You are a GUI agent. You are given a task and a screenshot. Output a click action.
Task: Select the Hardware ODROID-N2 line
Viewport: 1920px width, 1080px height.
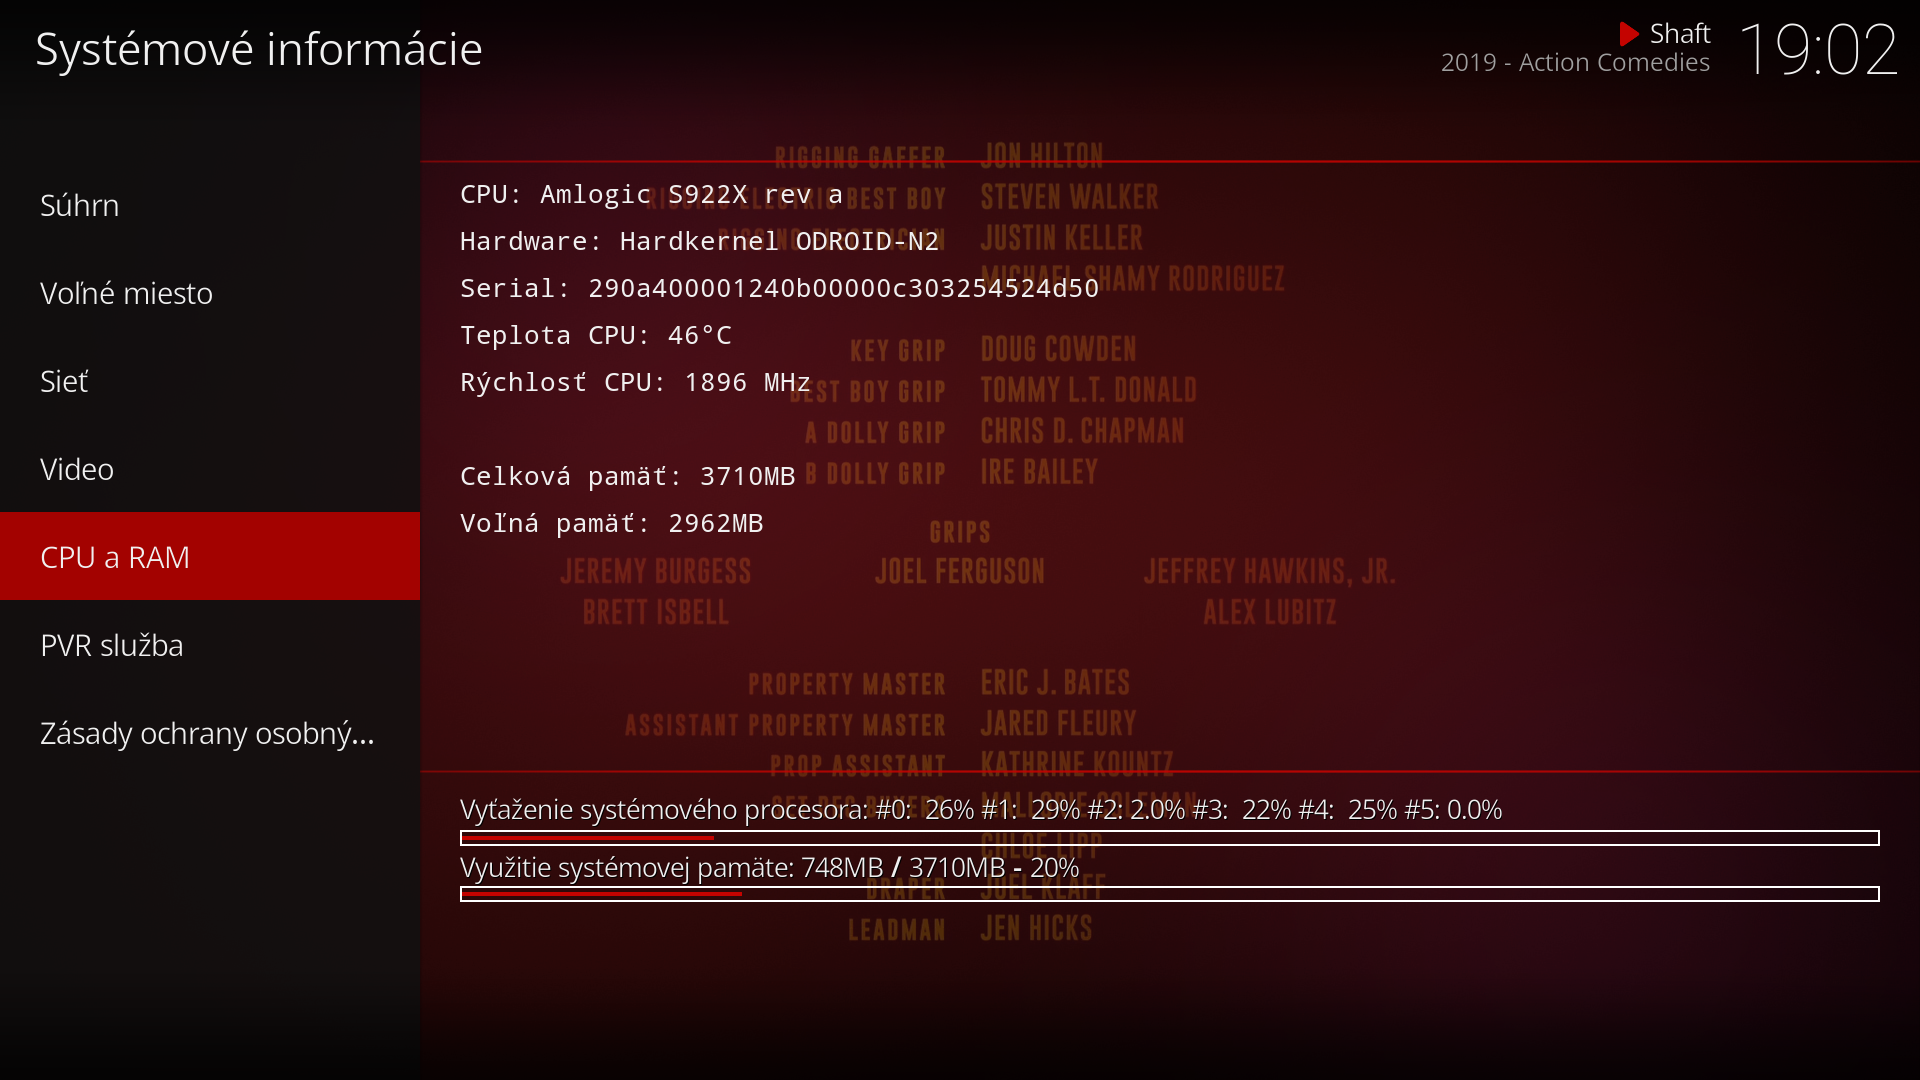(x=699, y=241)
